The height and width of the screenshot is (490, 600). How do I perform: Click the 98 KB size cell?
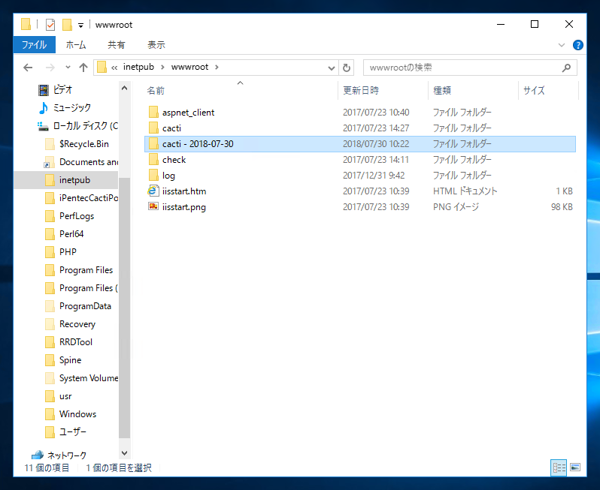tap(562, 207)
